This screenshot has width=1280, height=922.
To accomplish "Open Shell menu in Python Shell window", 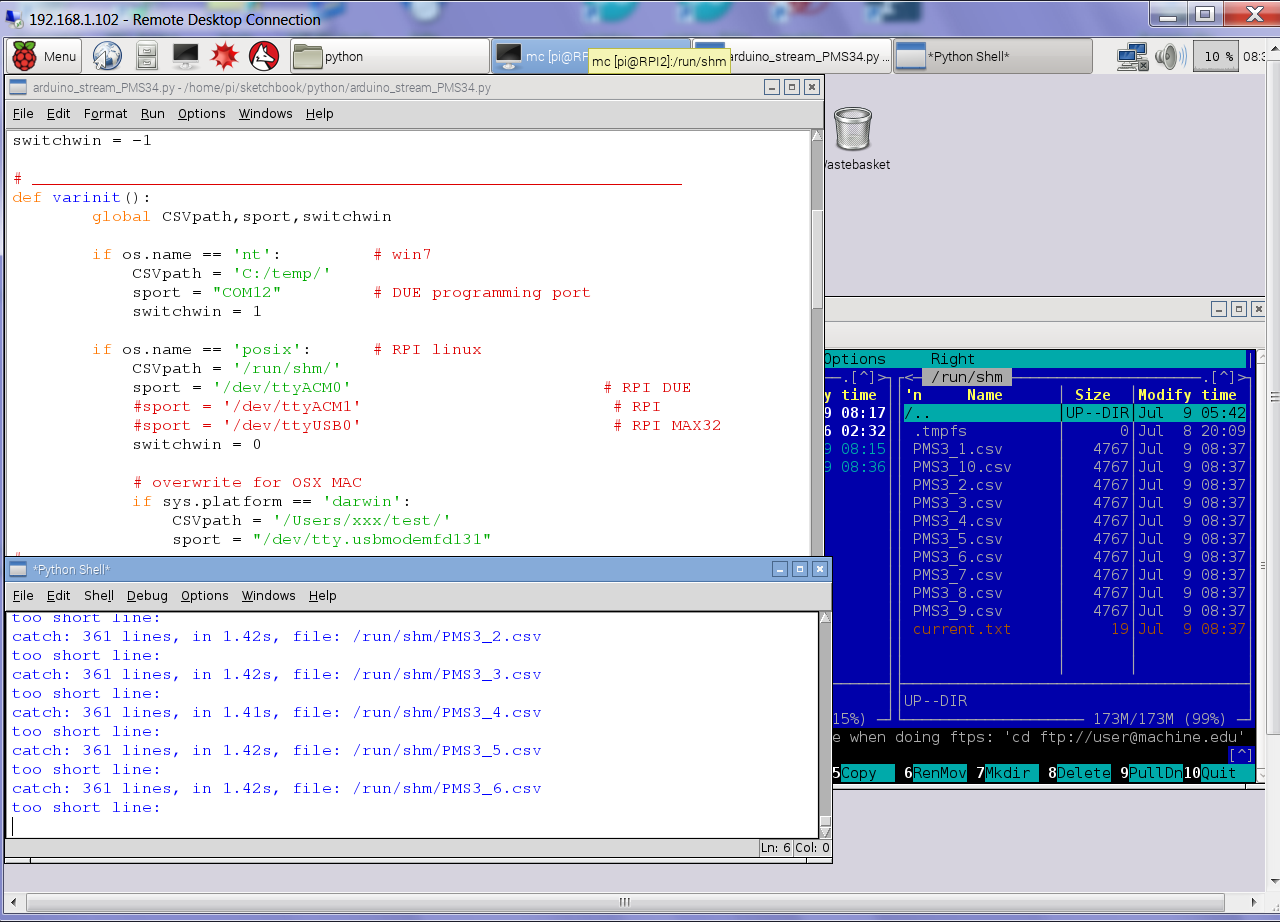I will point(98,596).
